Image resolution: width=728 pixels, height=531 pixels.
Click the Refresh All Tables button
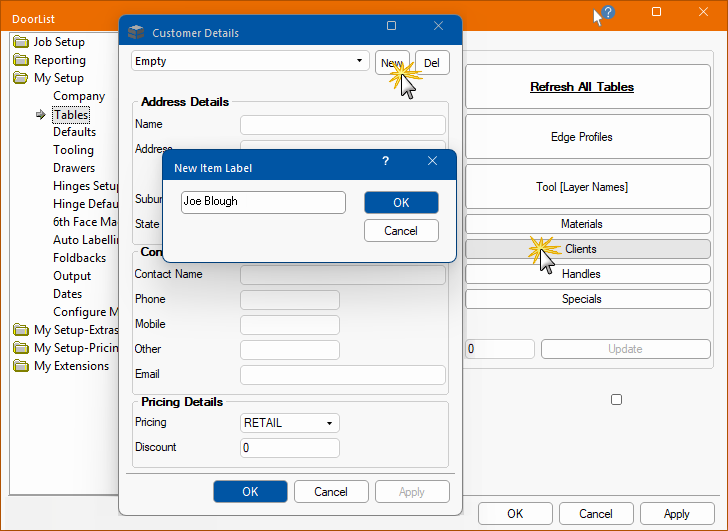(x=581, y=87)
